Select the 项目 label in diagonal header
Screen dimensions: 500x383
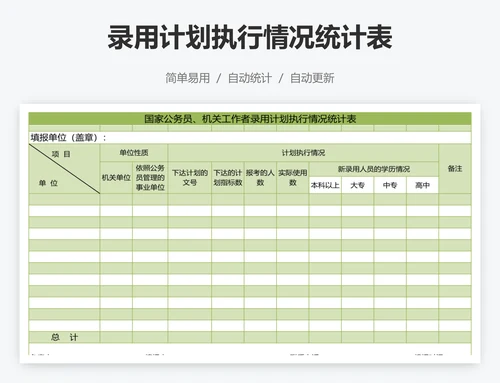click(x=61, y=154)
